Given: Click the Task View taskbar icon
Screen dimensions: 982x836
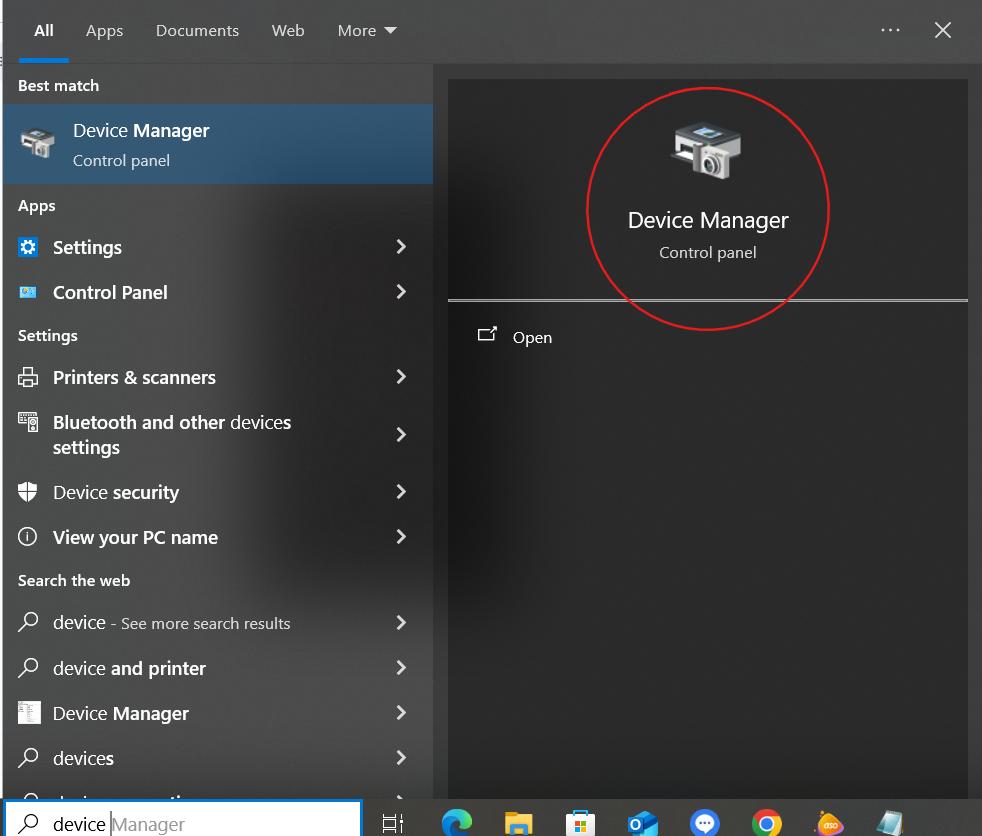Looking at the screenshot, I should (x=394, y=822).
